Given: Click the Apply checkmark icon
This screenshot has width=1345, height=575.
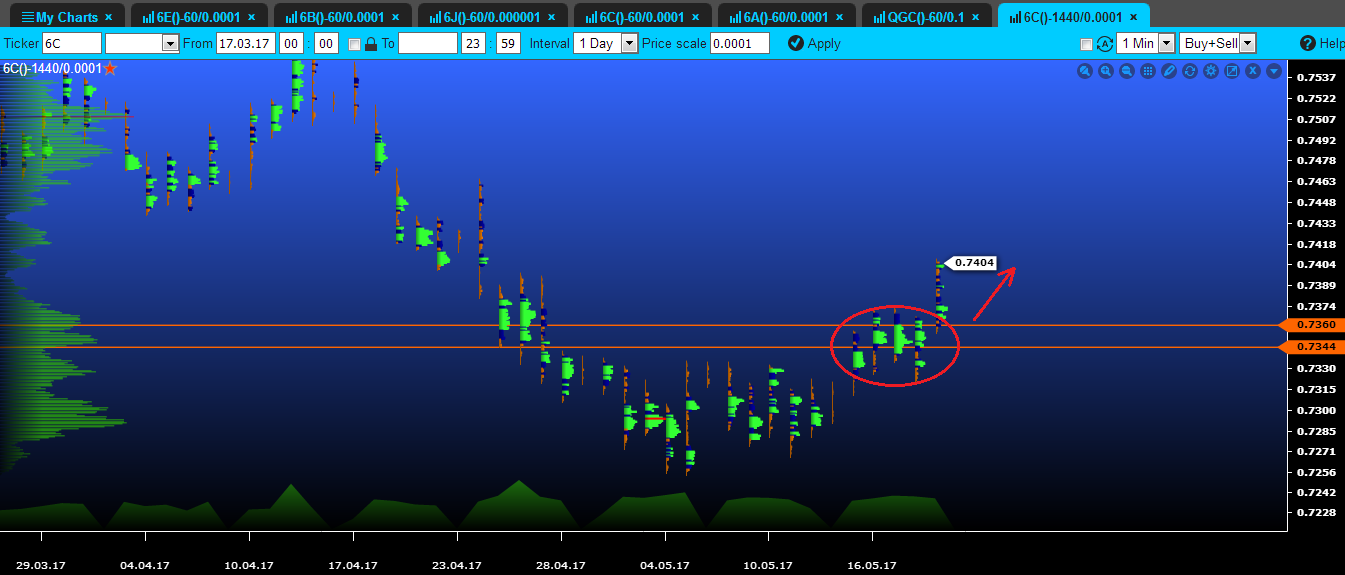Looking at the screenshot, I should click(796, 43).
